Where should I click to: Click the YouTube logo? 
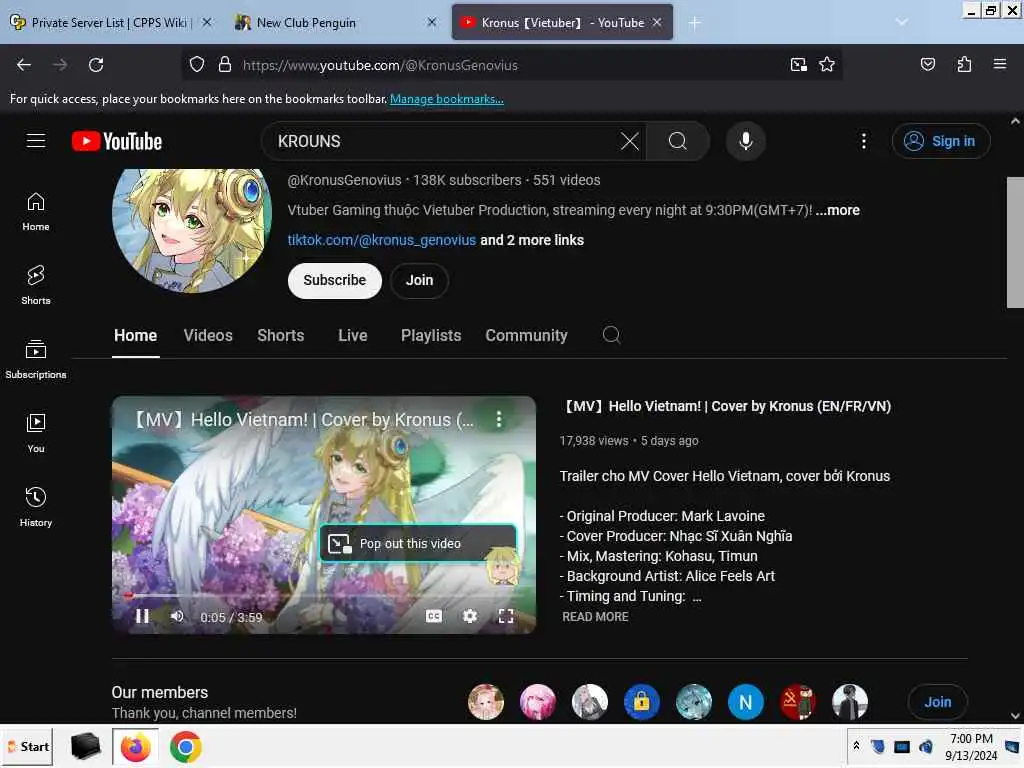117,141
